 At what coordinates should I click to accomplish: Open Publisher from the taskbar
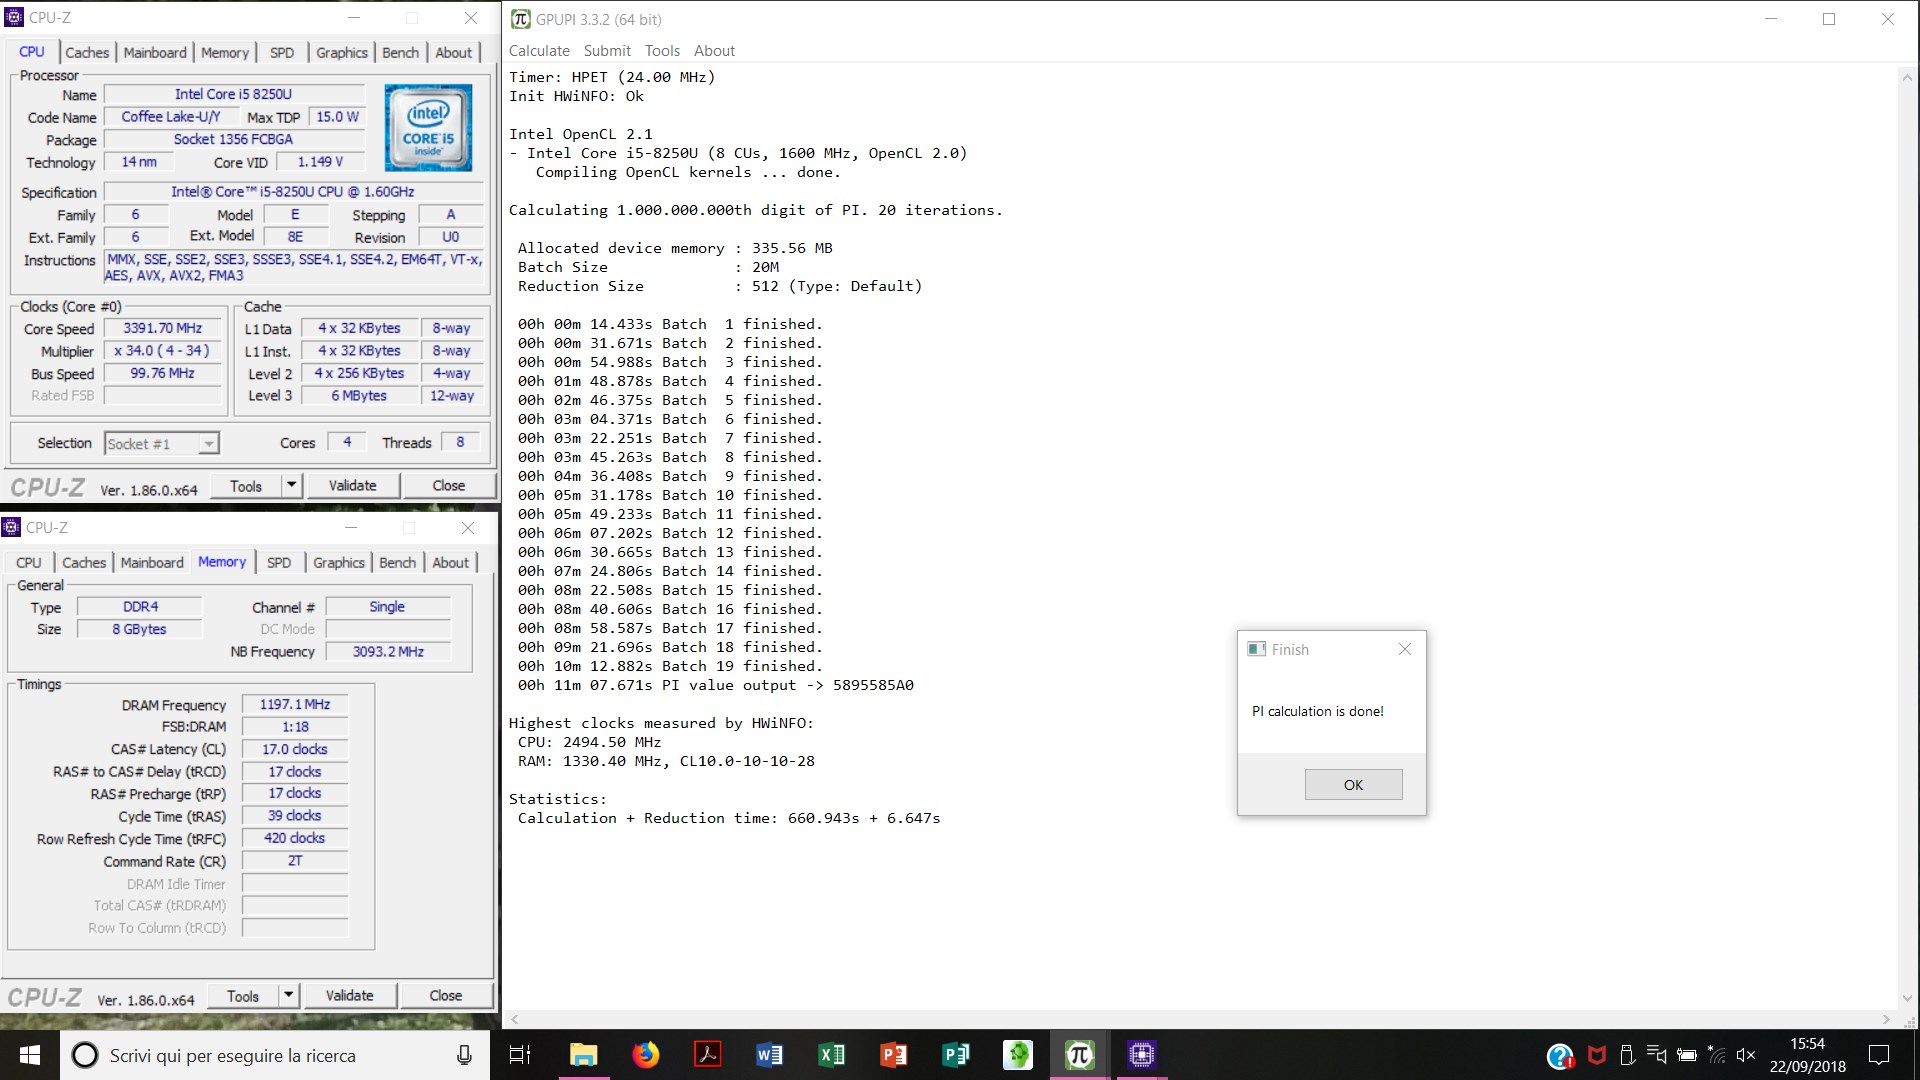955,1055
